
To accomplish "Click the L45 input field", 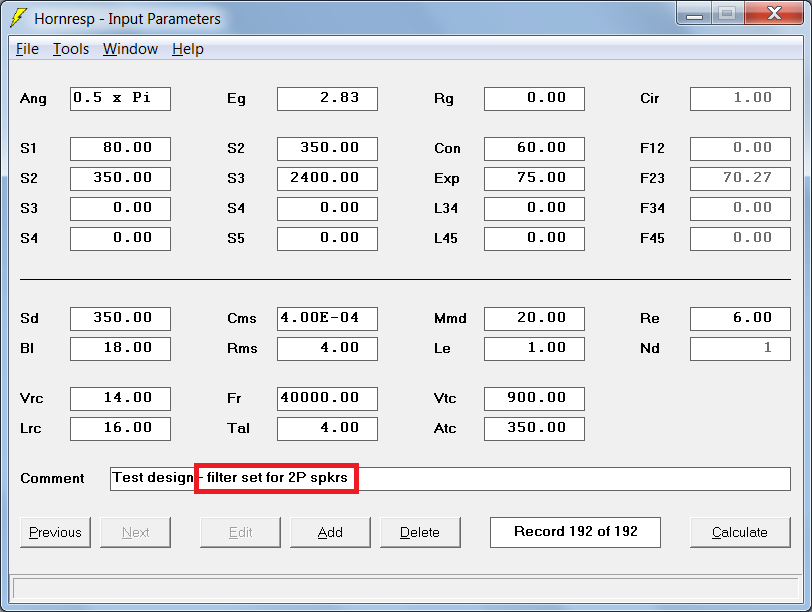I will pyautogui.click(x=534, y=239).
